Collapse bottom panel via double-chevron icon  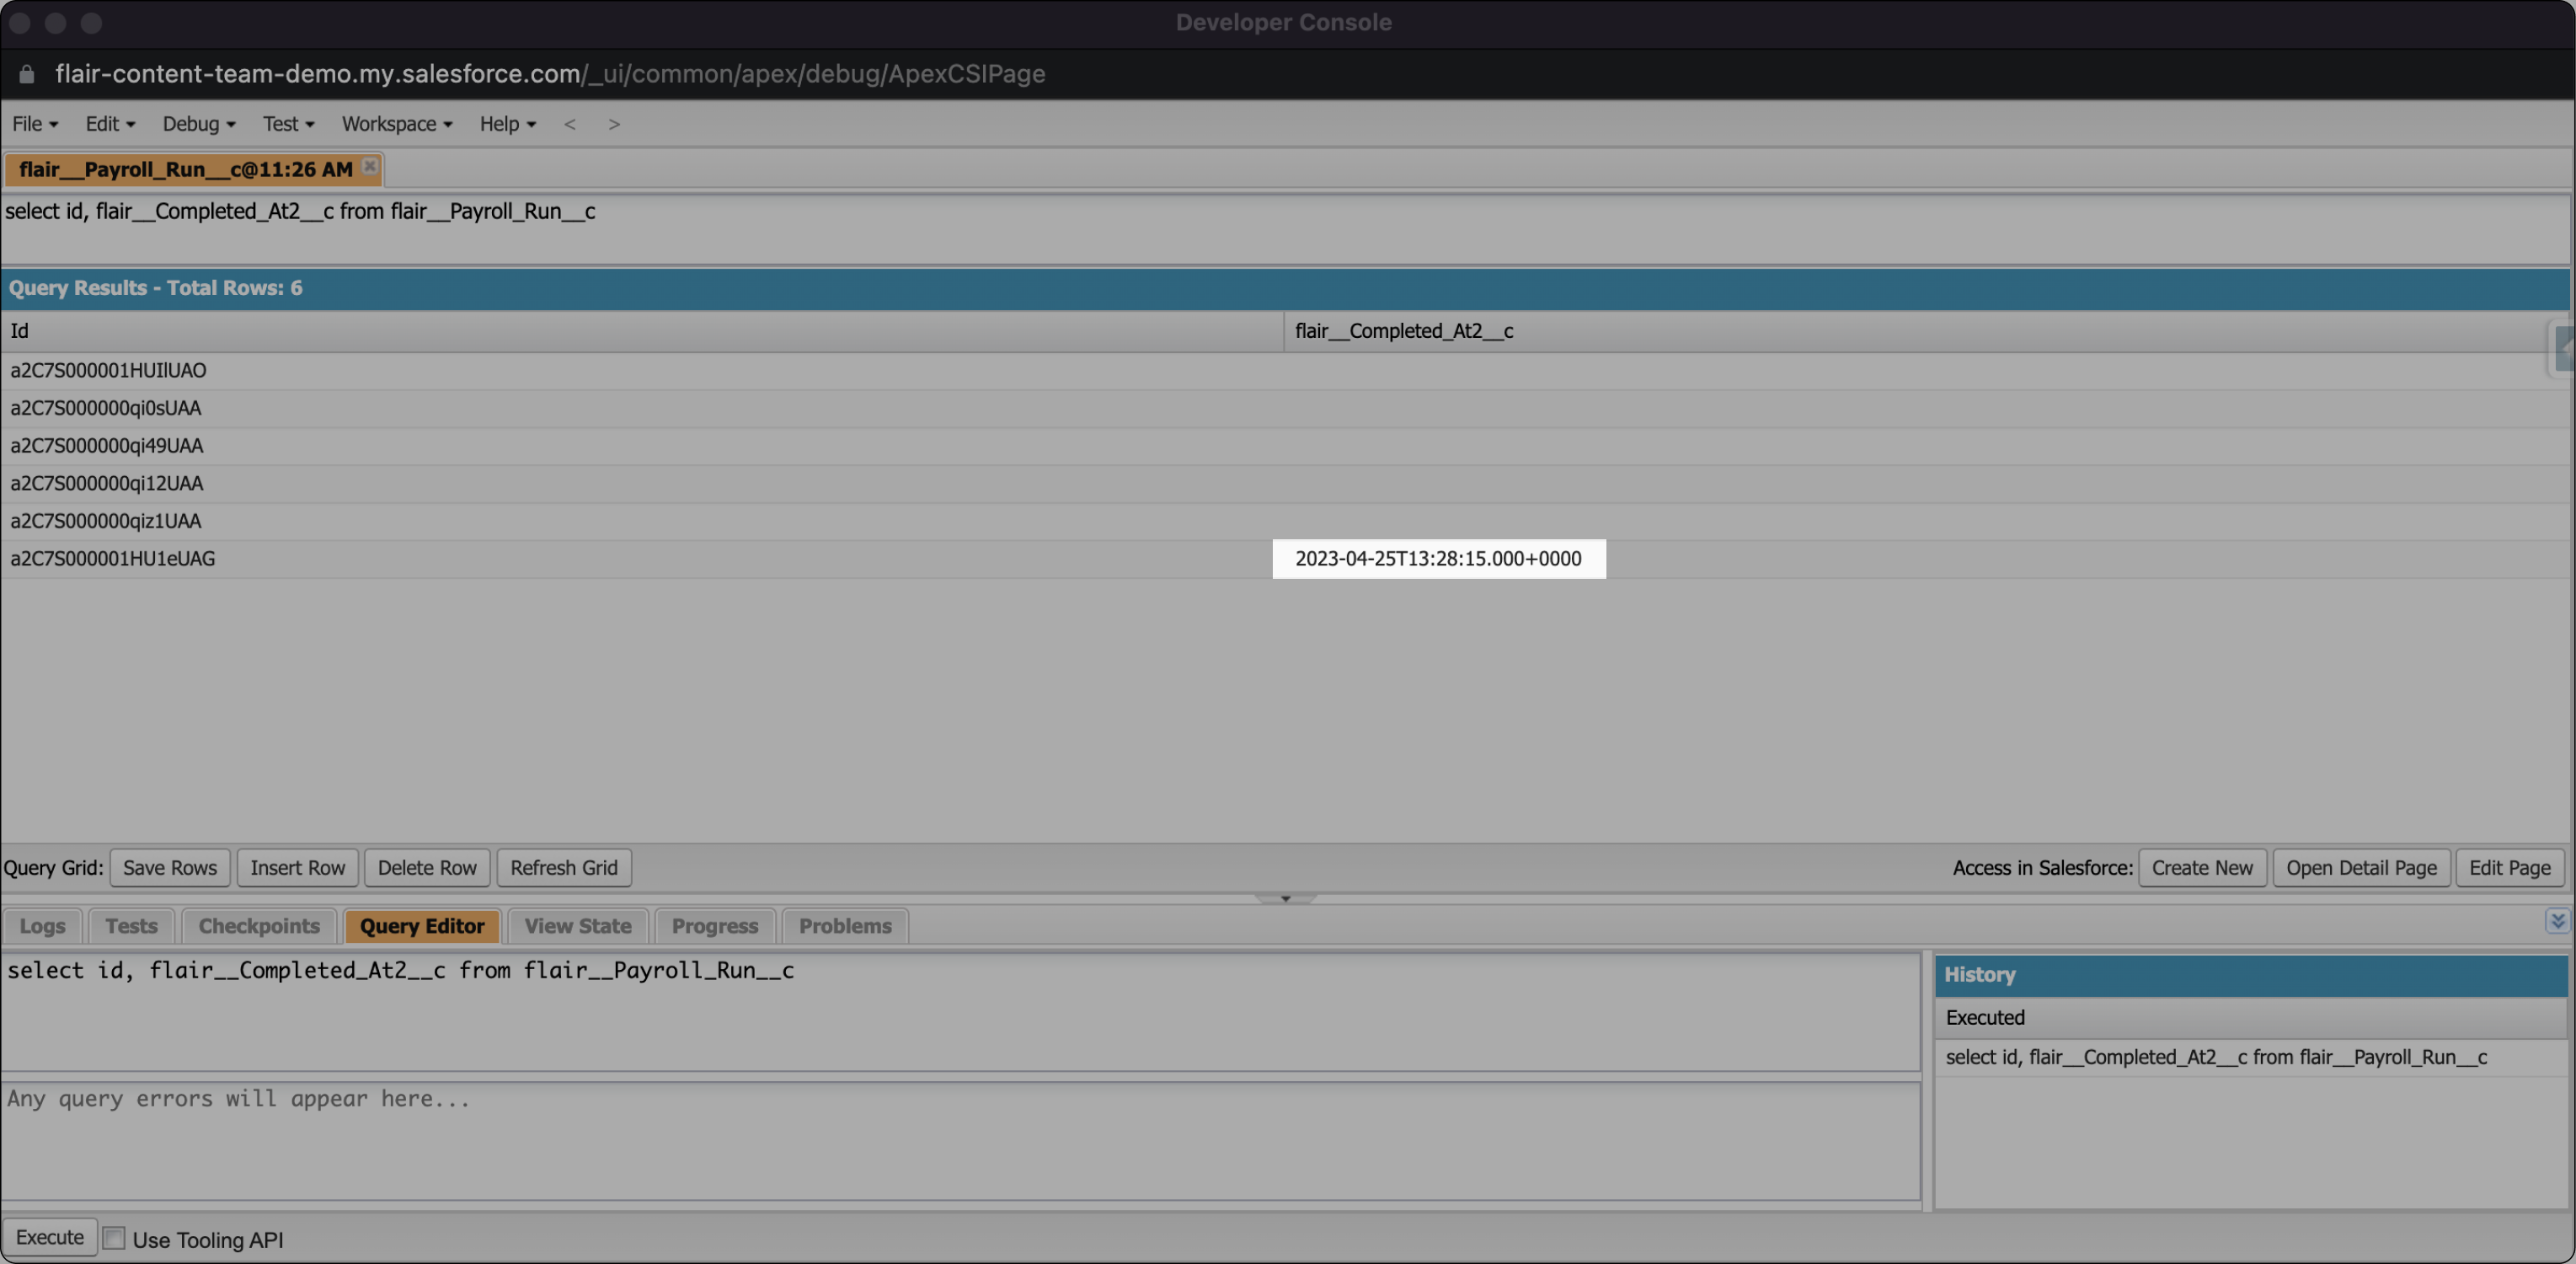click(x=2559, y=921)
